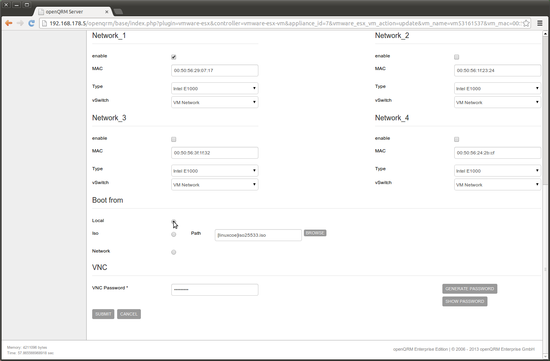Viewport: 550px width, 361px height.
Task: Click the Iso Path input field
Action: [x=258, y=235]
